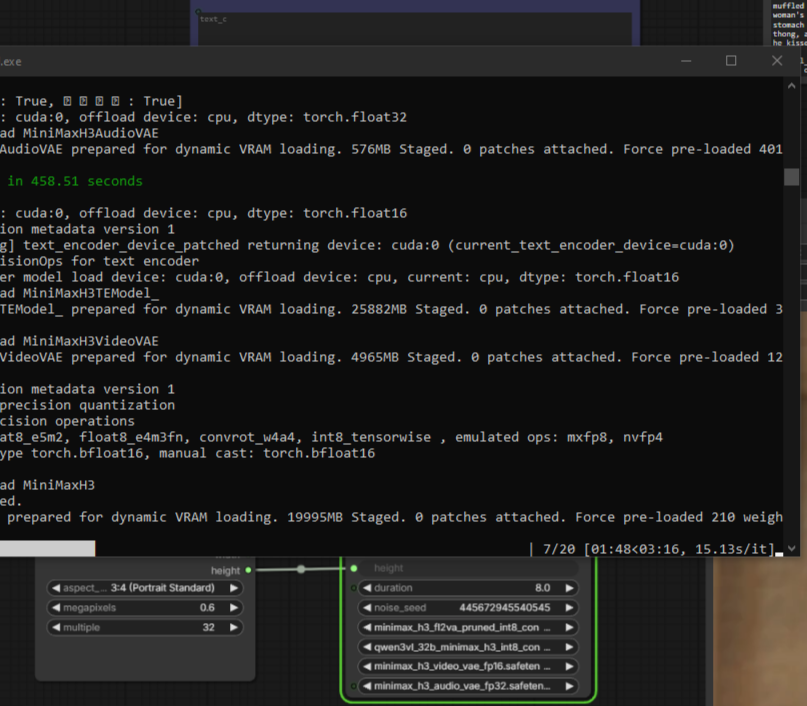807x706 pixels.
Task: Select previous minimax_h3_video_vae file
Action: click(x=367, y=666)
